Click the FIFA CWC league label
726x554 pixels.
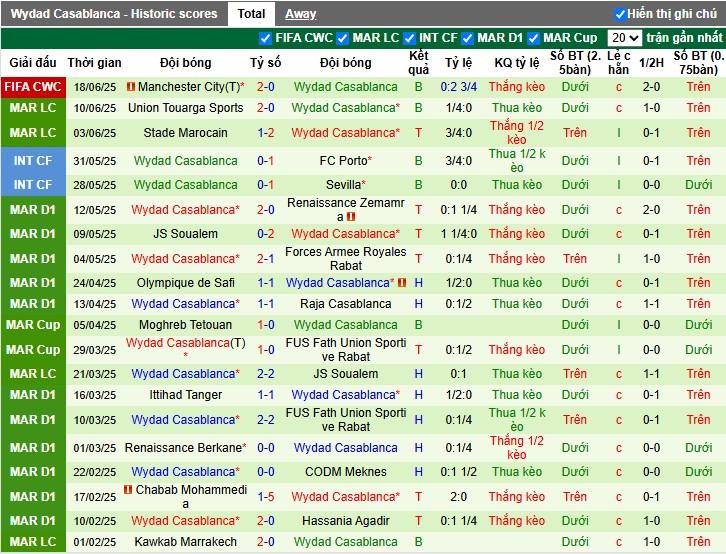pos(33,87)
